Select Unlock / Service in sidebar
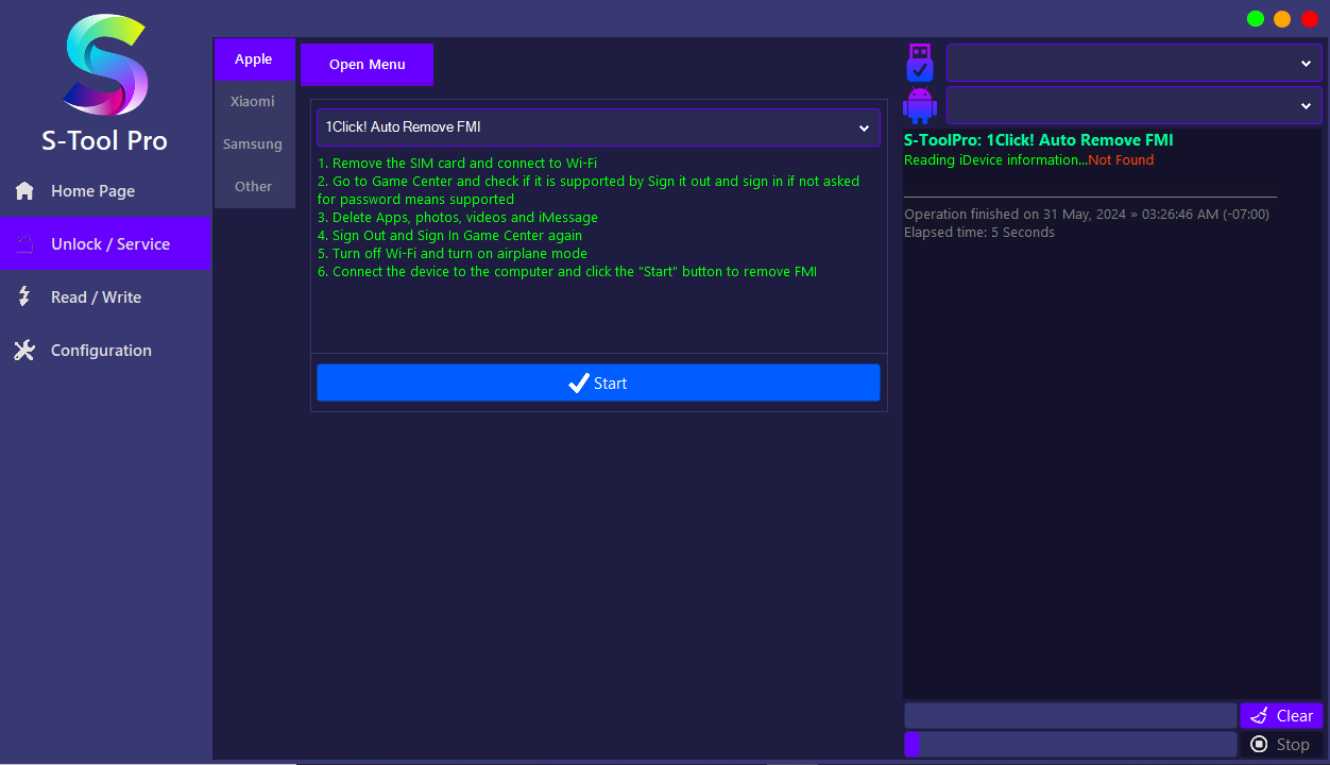This screenshot has height=765, width=1330. (x=105, y=244)
